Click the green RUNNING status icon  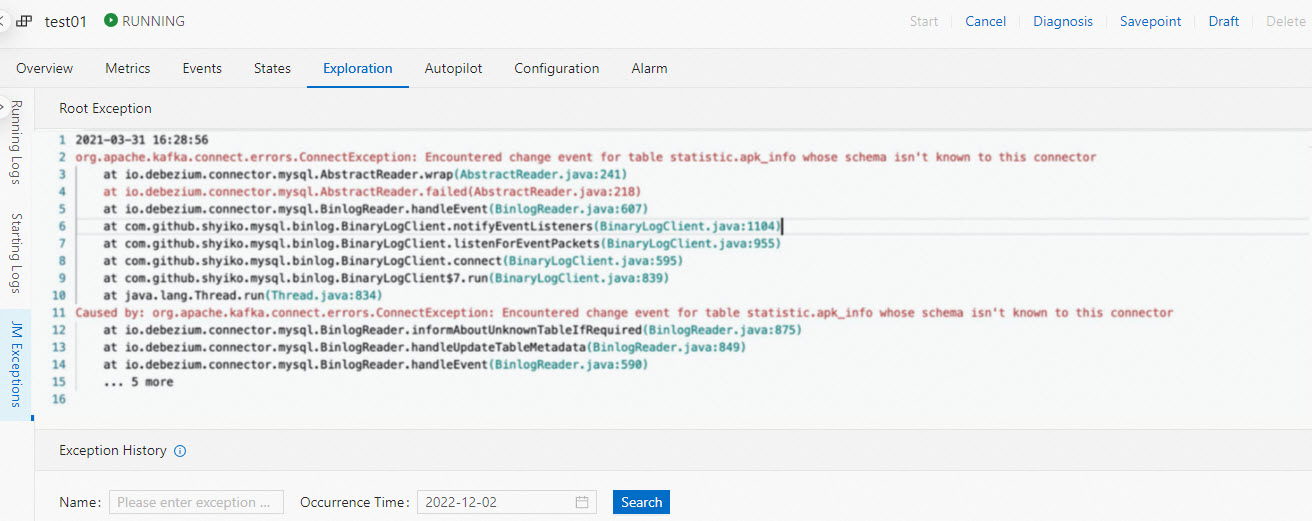(x=110, y=21)
